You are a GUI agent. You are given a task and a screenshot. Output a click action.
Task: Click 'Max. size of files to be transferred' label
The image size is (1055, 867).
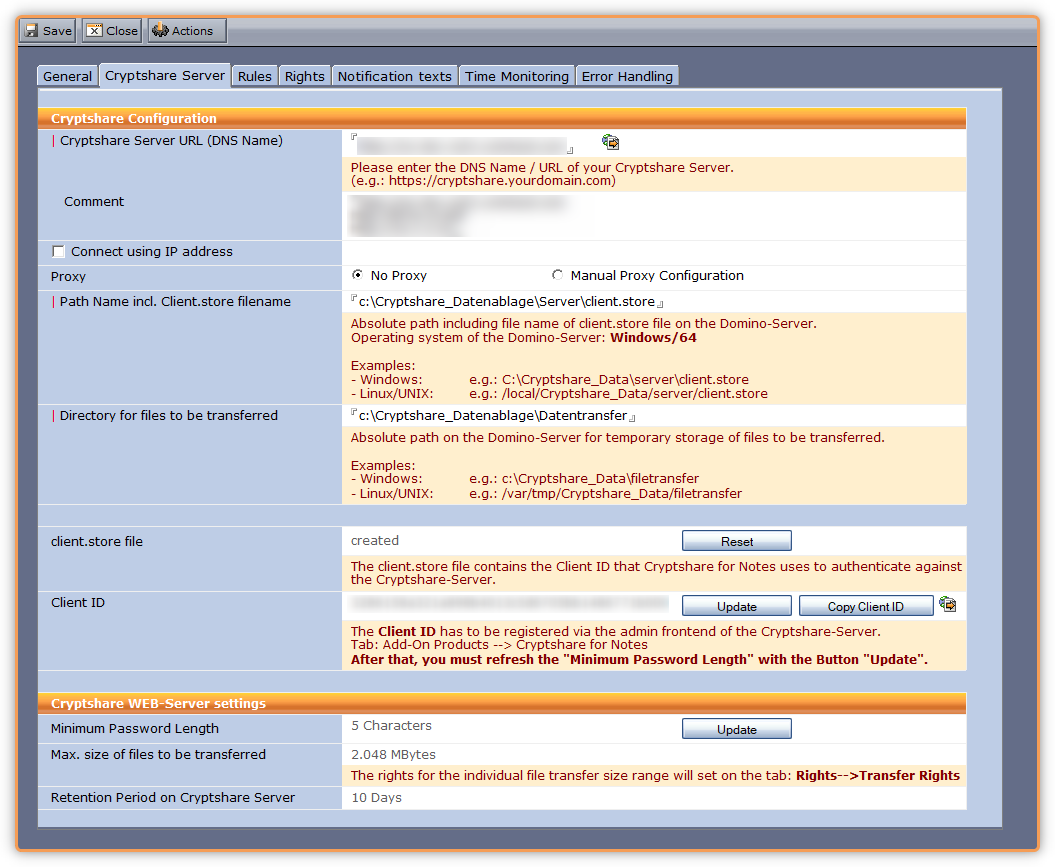pos(158,755)
